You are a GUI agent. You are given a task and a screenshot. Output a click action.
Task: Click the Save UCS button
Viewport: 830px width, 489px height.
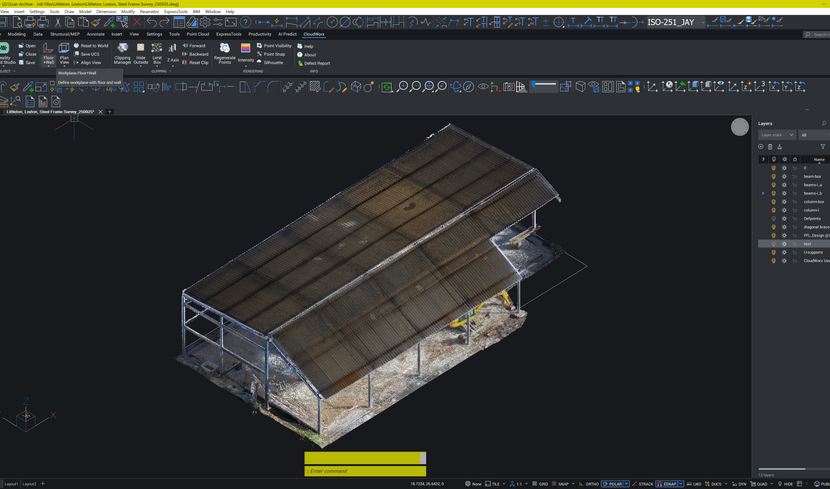coord(86,54)
